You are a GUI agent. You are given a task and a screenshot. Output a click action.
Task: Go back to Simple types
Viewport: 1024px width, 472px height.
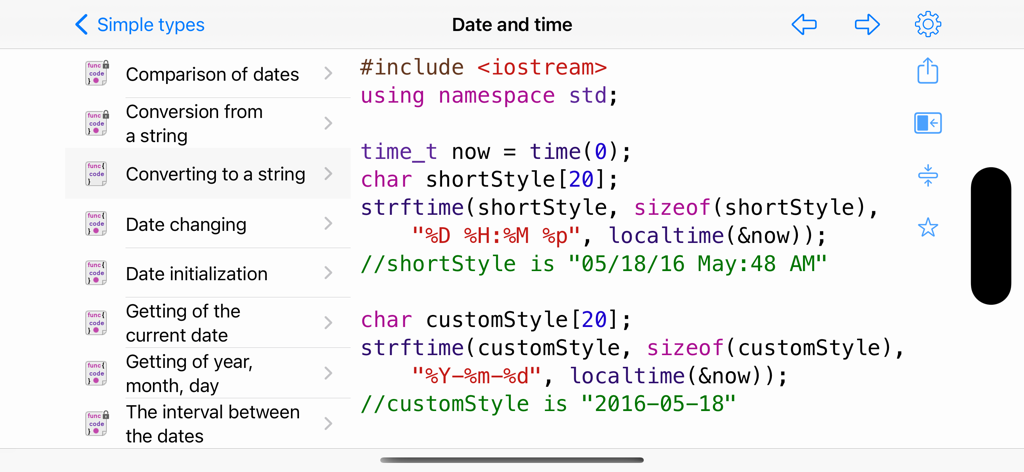point(140,25)
